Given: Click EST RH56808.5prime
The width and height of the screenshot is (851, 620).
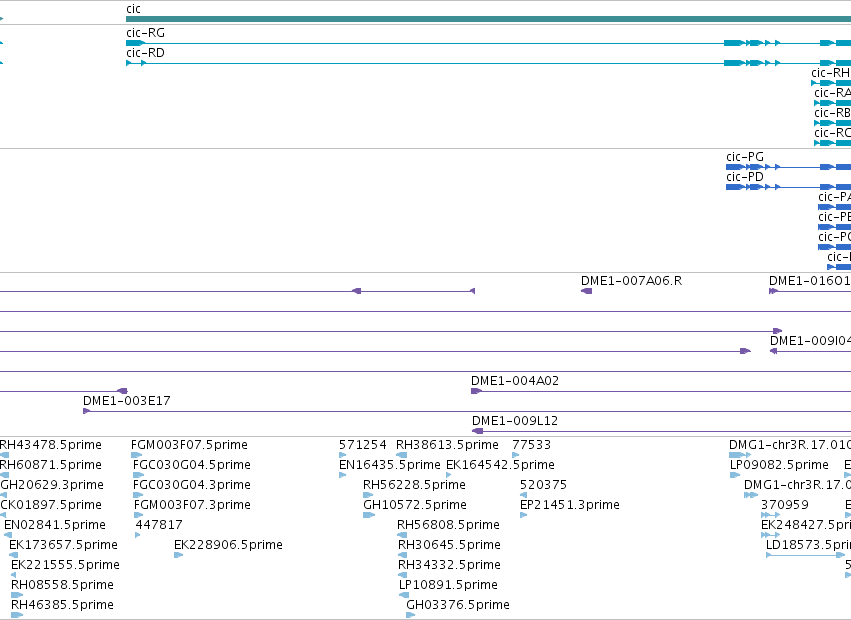Looking at the screenshot, I should [x=448, y=525].
